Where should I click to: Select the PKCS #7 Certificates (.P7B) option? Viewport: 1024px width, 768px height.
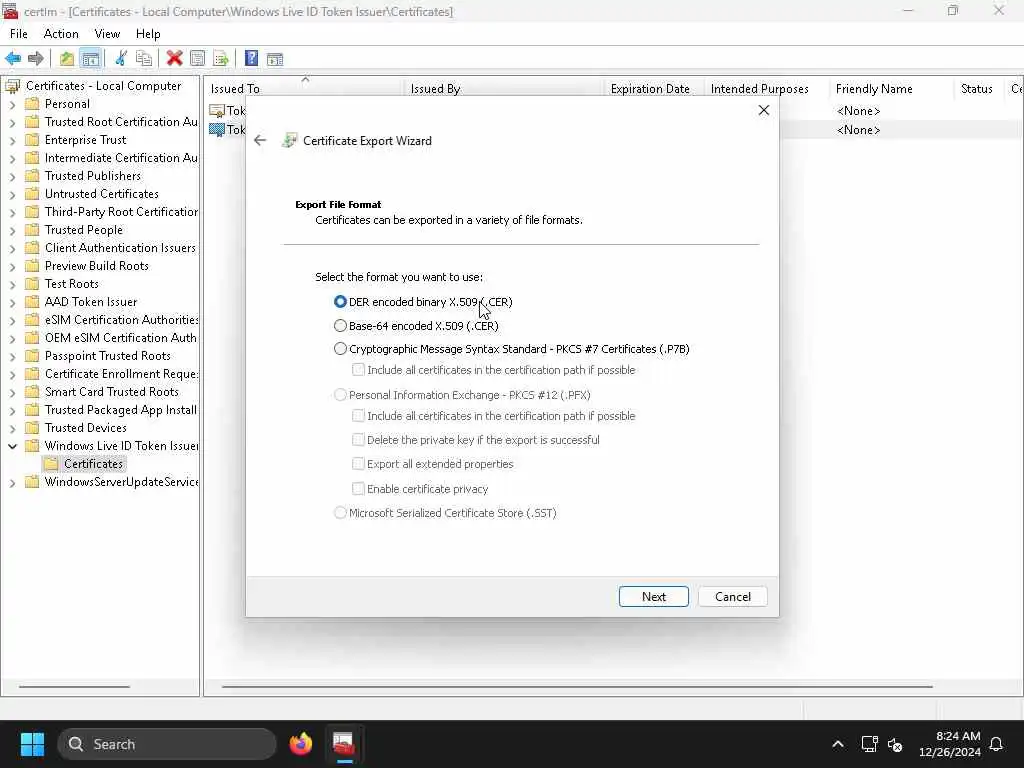coord(340,349)
